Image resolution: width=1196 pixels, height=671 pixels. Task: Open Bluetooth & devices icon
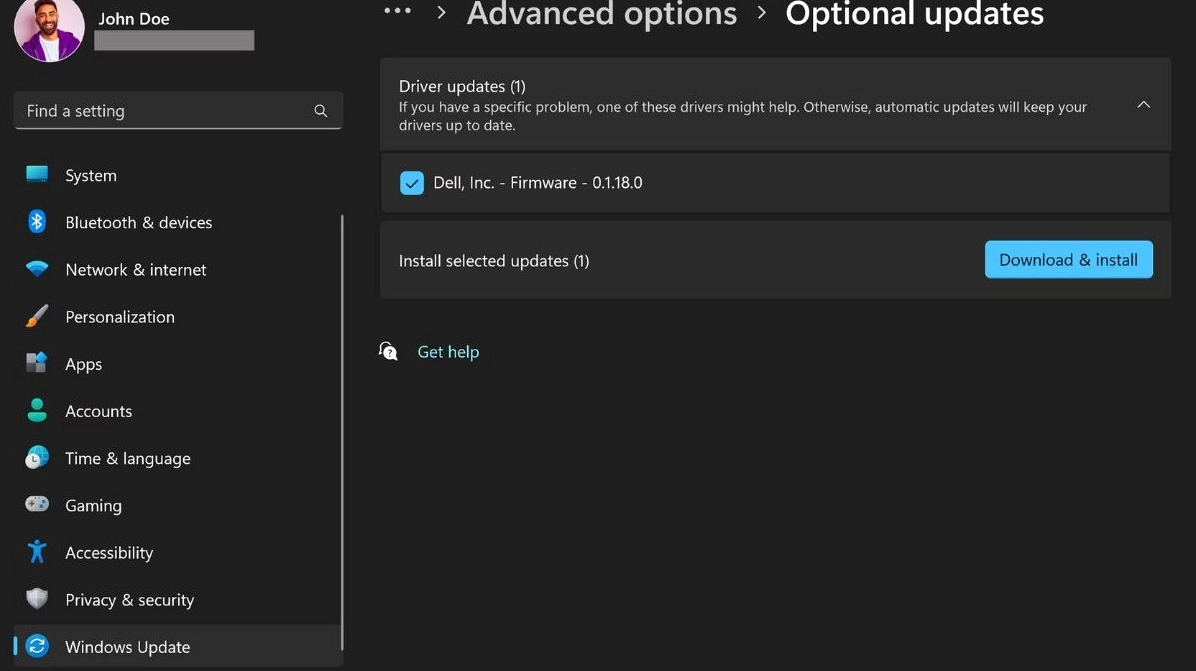[x=37, y=222]
